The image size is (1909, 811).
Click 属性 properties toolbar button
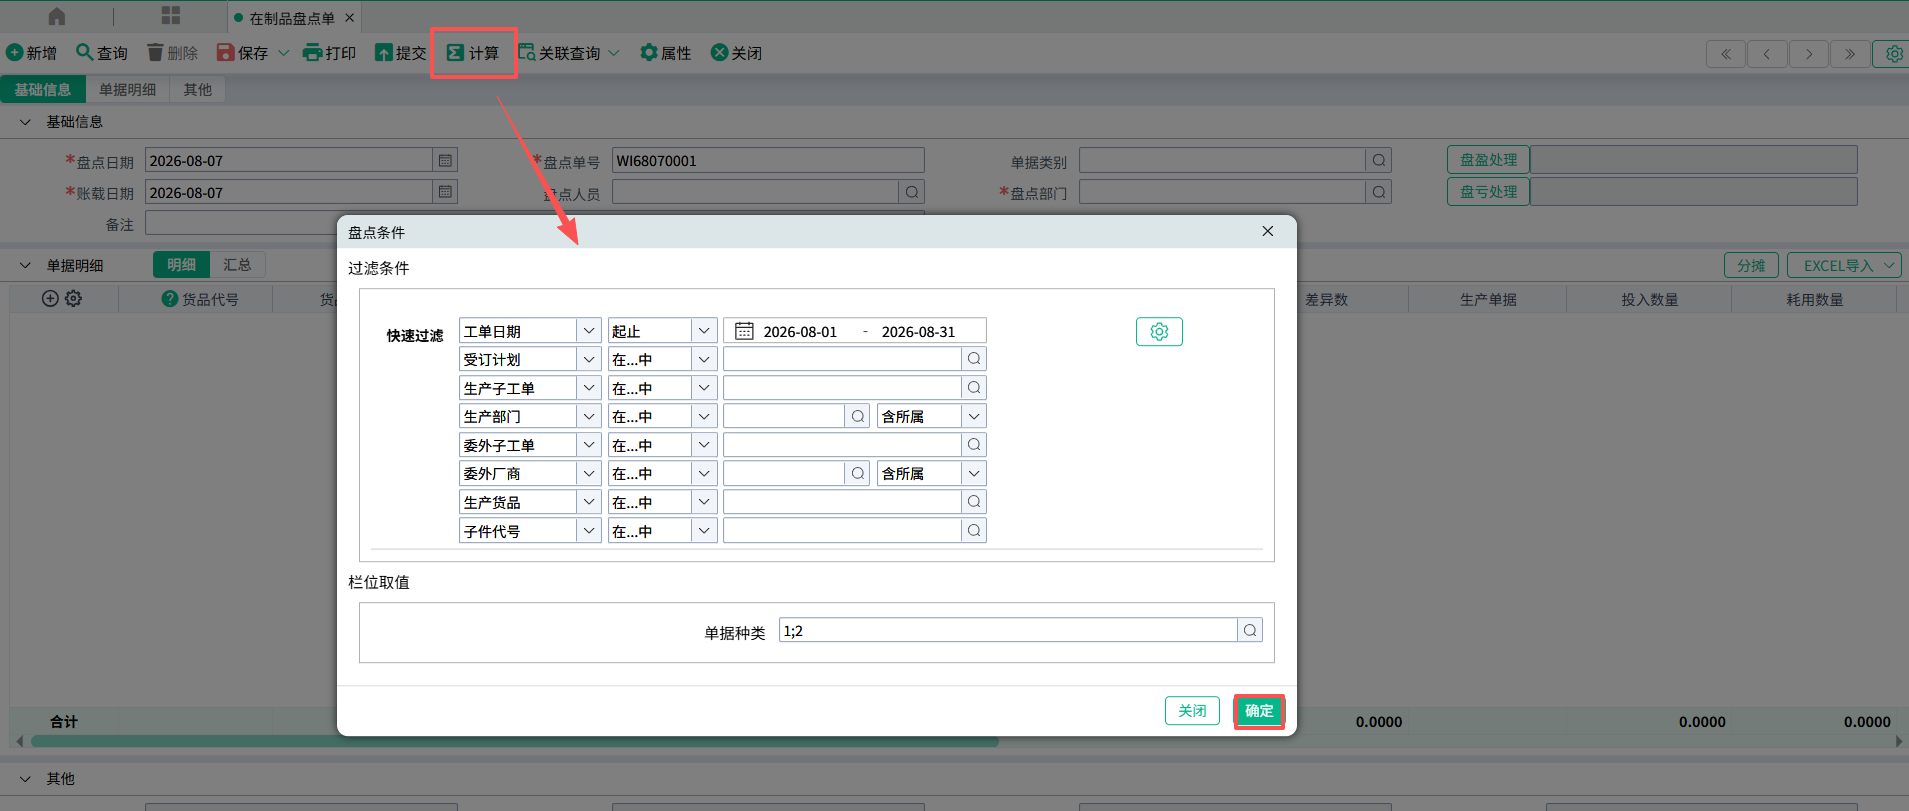[666, 52]
